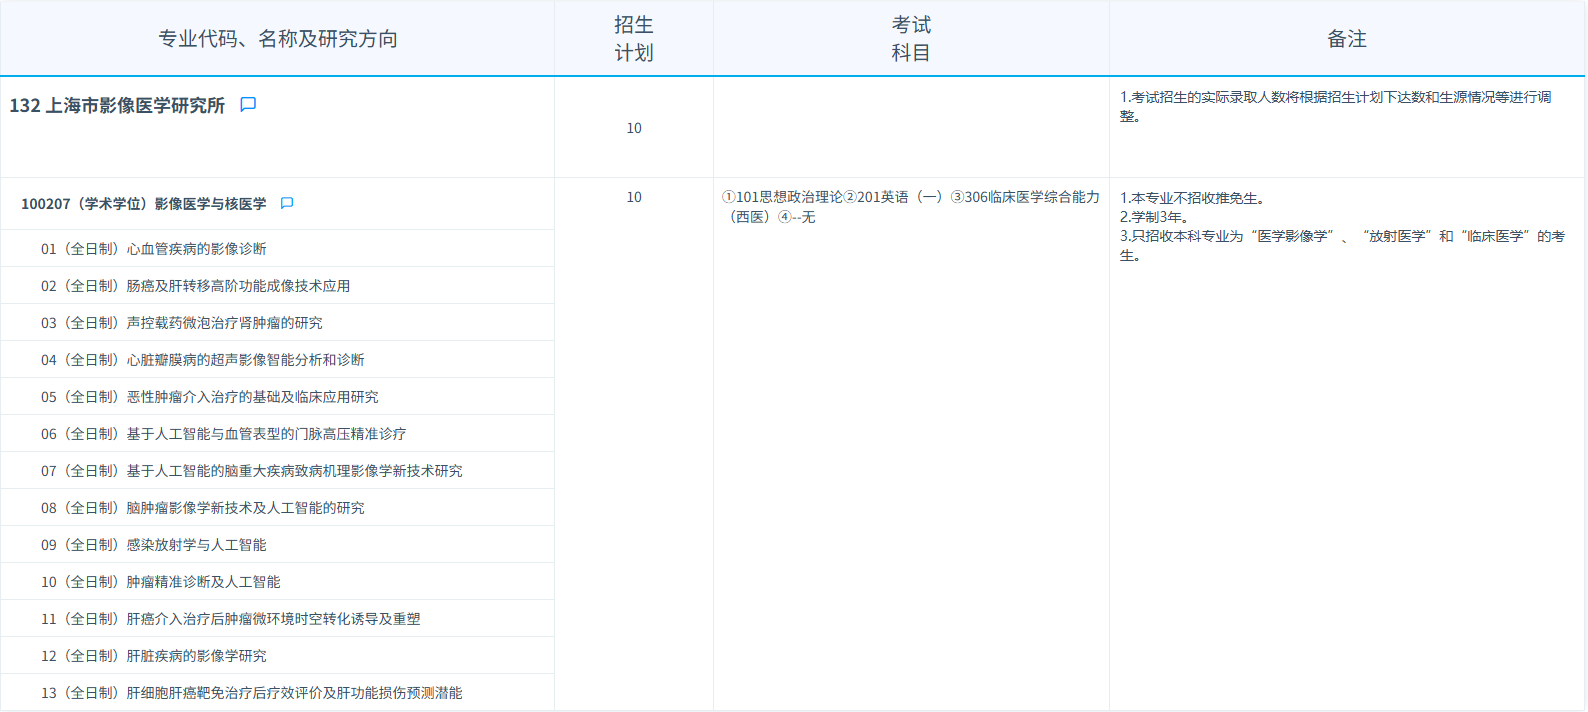Select major 100207 影像医学与核医学
The width and height of the screenshot is (1588, 712).
click(x=143, y=204)
